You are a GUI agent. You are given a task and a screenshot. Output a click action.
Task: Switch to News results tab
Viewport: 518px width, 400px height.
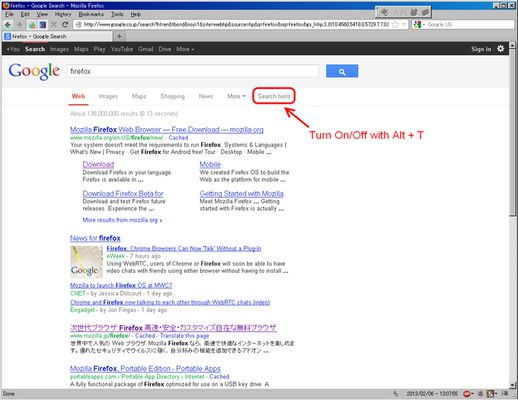tap(206, 96)
